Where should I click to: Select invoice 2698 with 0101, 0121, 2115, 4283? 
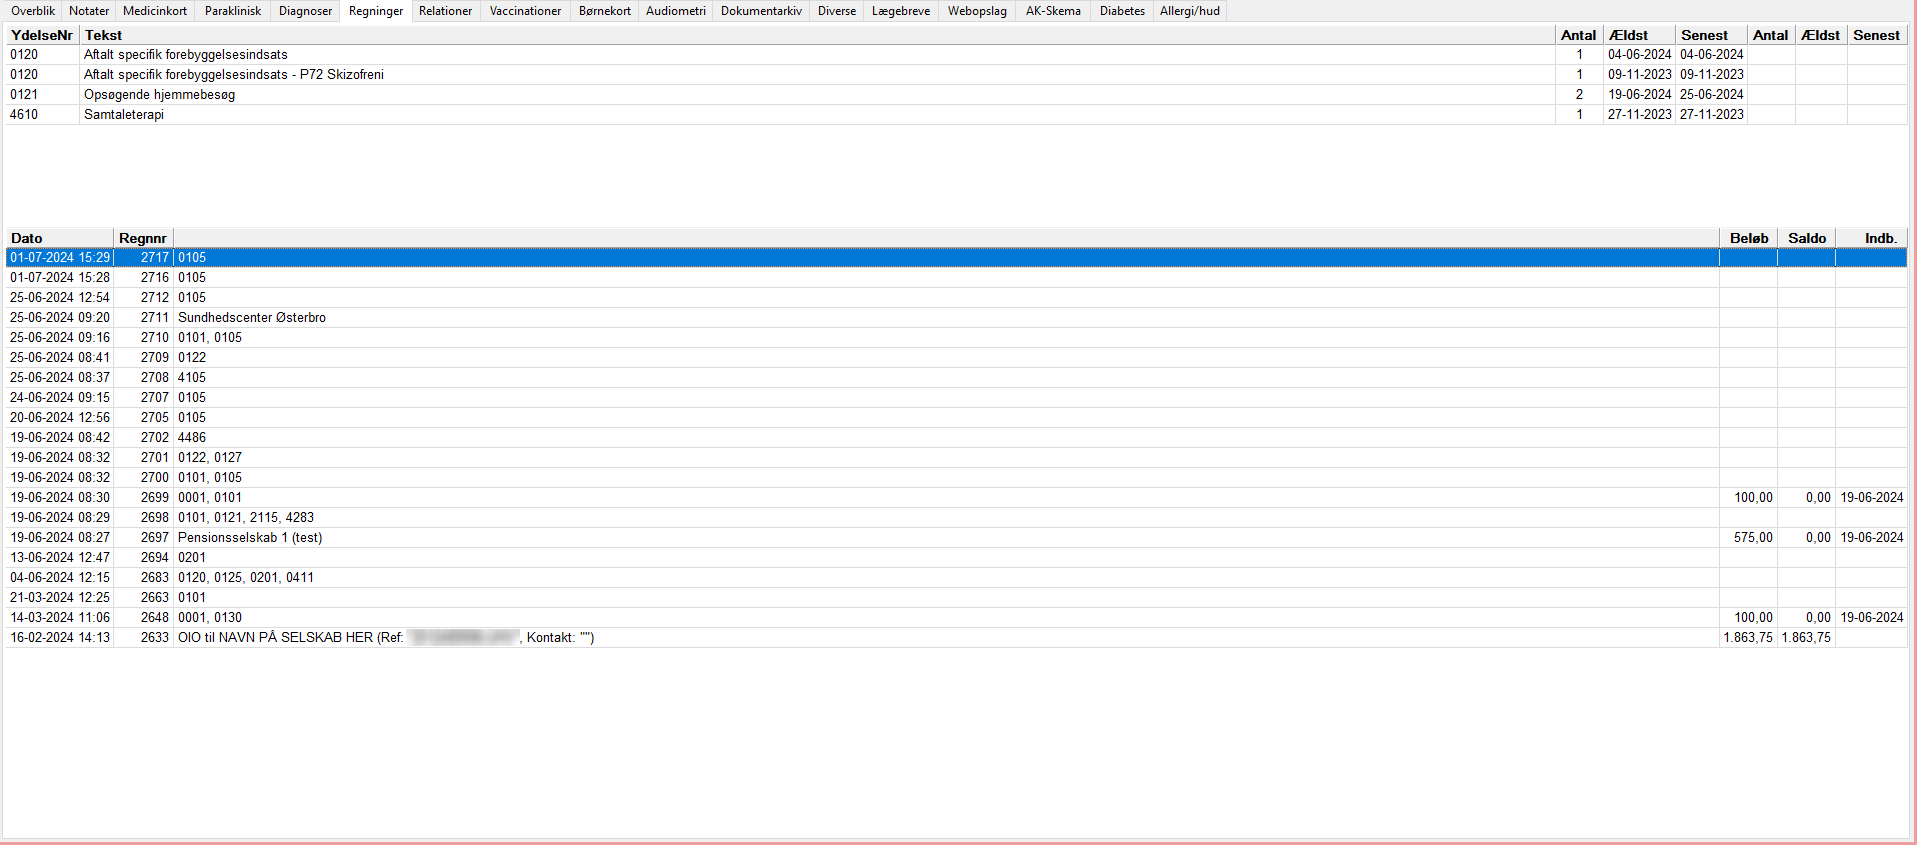[956, 518]
